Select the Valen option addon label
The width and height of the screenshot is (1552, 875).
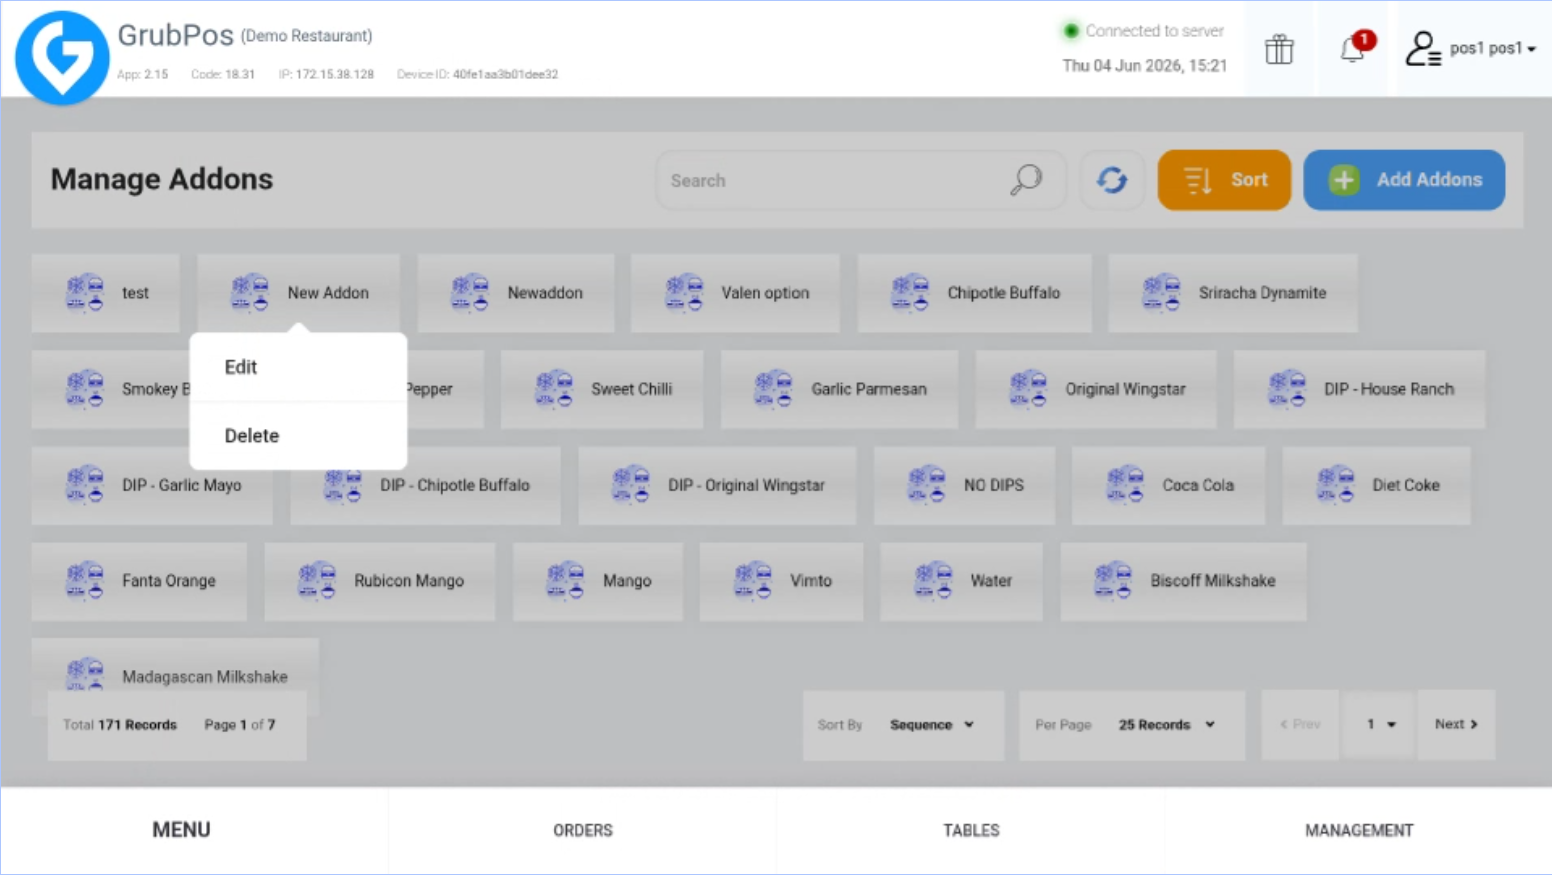765,293
